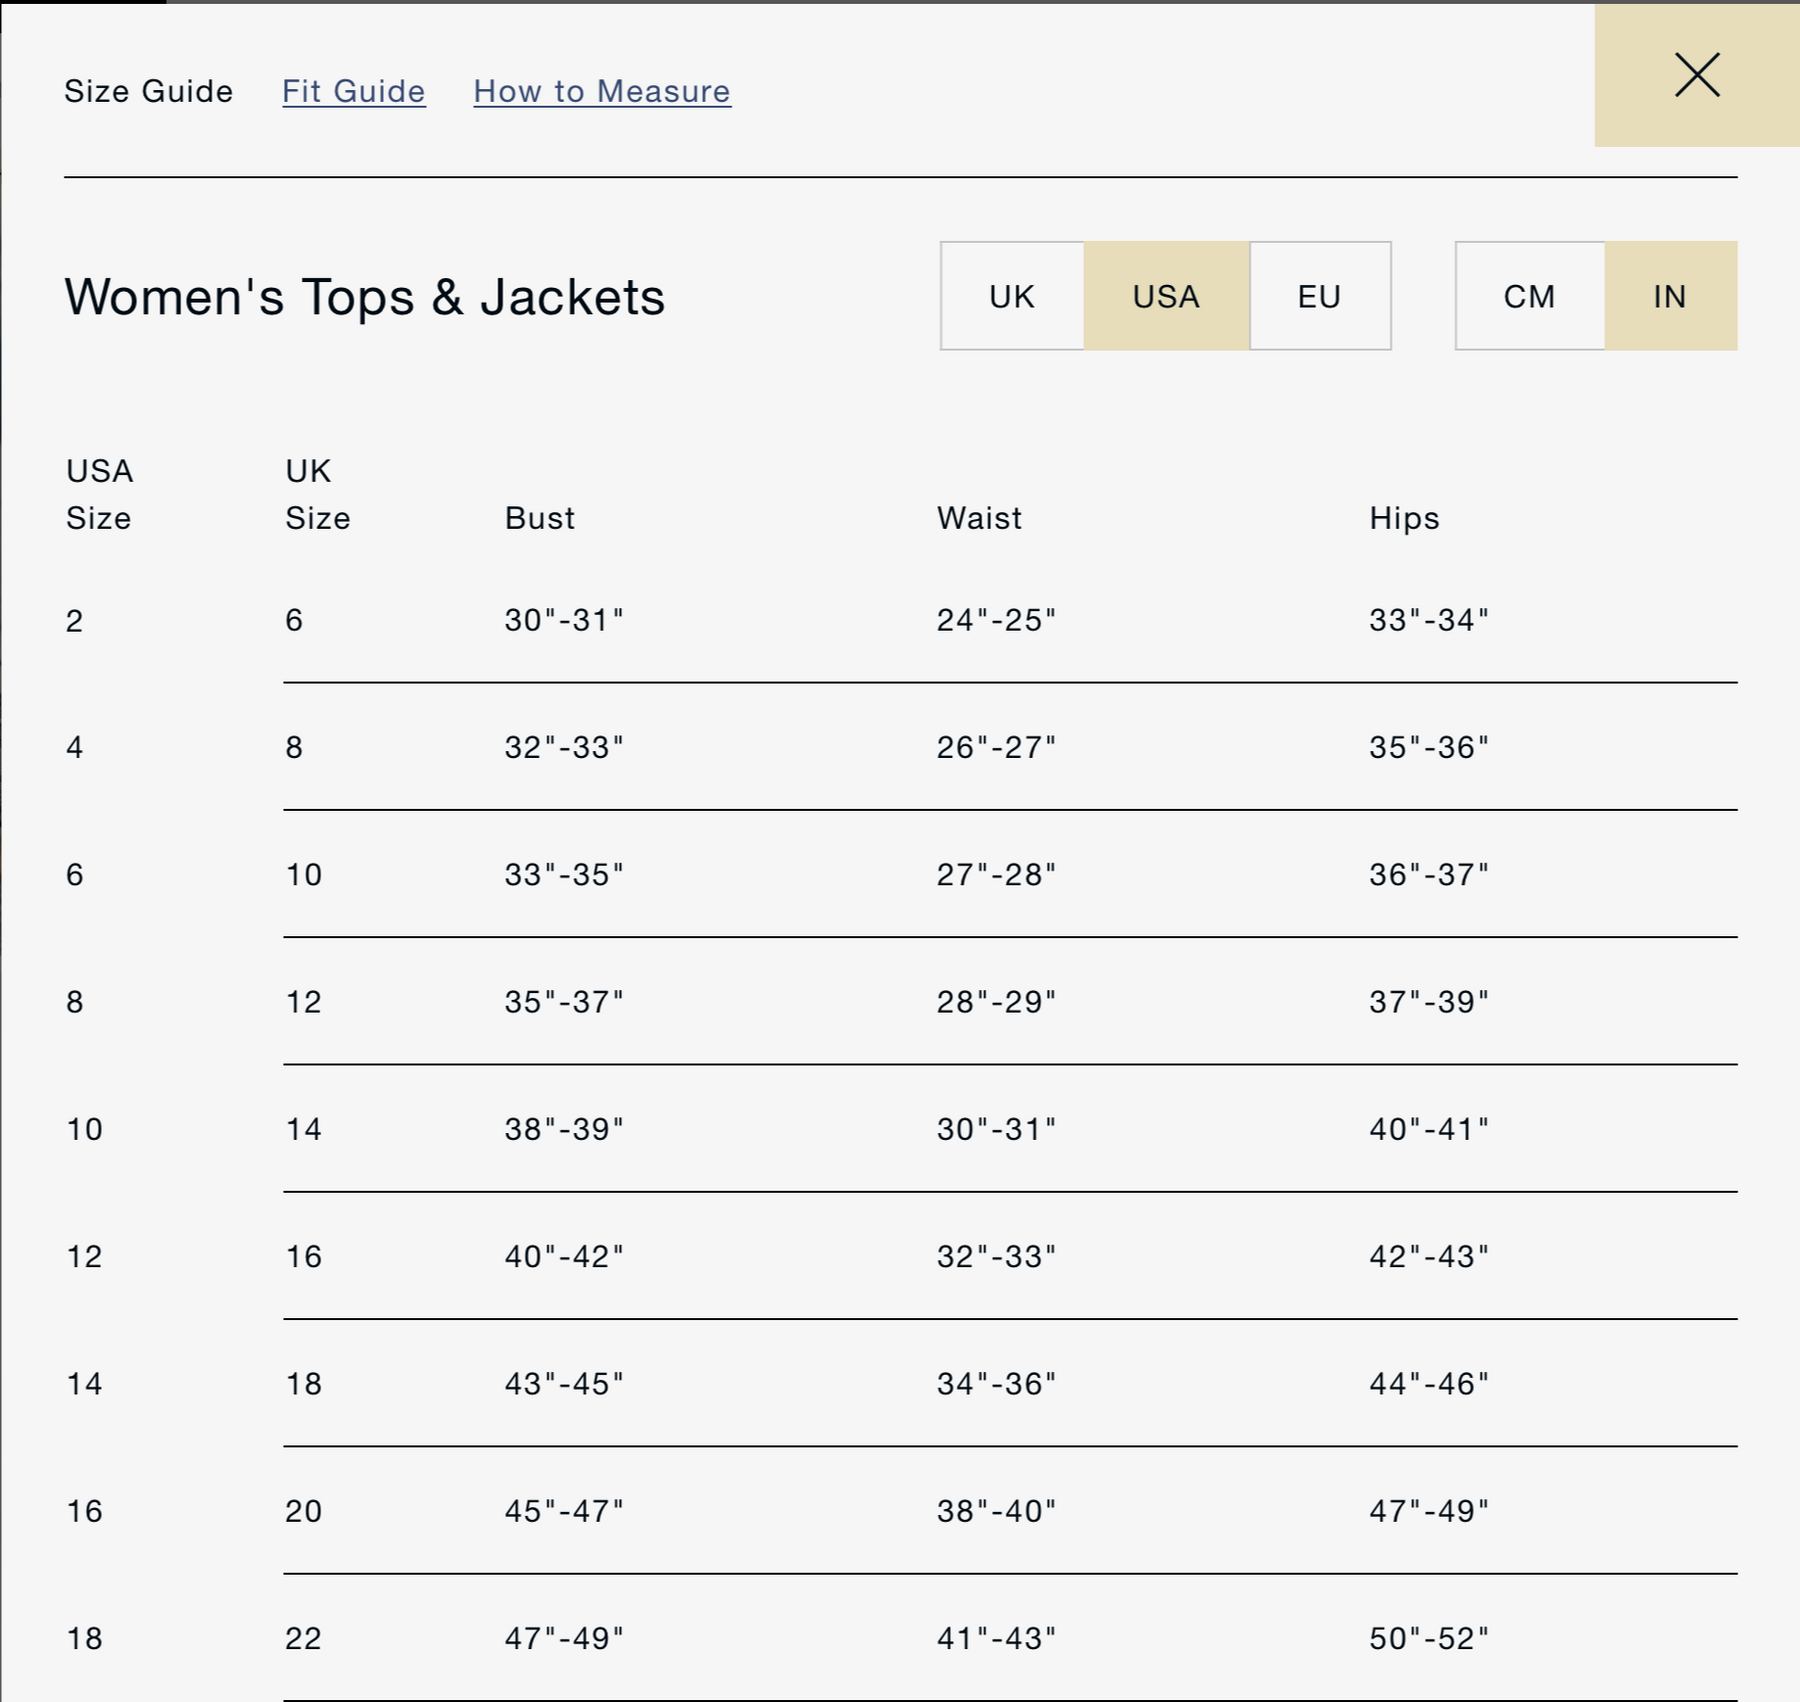
Task: Click the 44"-46" hips measurement cell
Action: click(x=1428, y=1384)
